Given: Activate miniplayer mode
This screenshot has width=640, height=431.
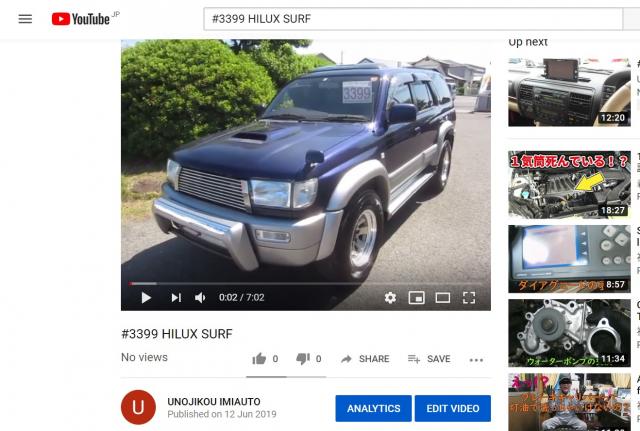Looking at the screenshot, I should [x=416, y=298].
